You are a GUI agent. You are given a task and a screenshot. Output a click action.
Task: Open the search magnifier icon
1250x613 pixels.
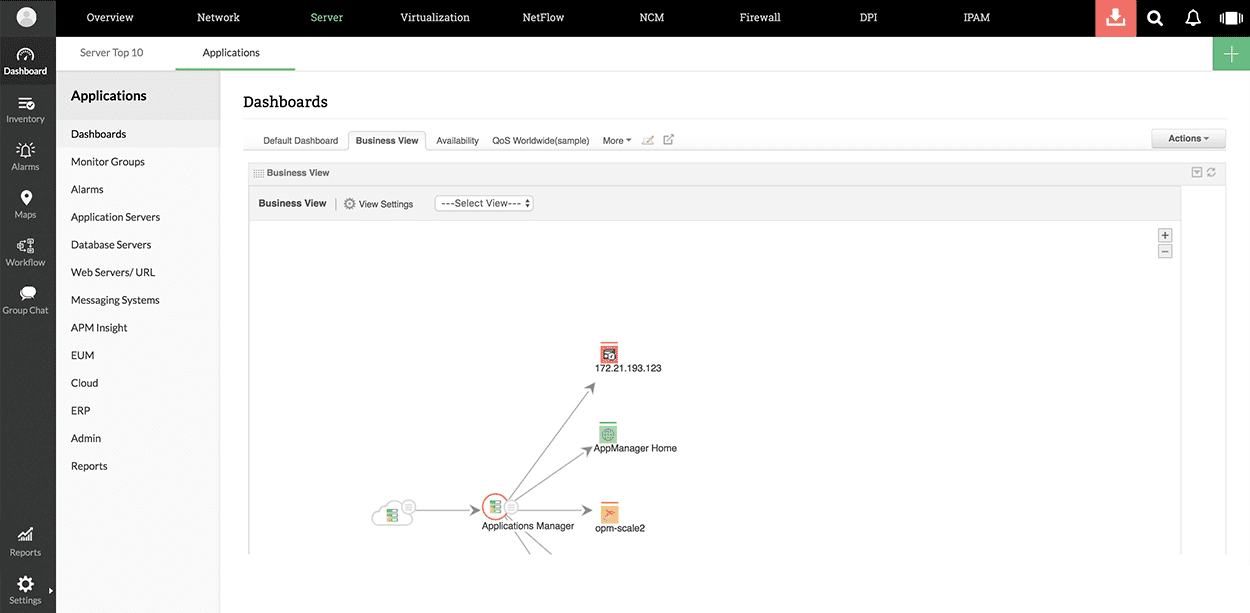(1155, 18)
